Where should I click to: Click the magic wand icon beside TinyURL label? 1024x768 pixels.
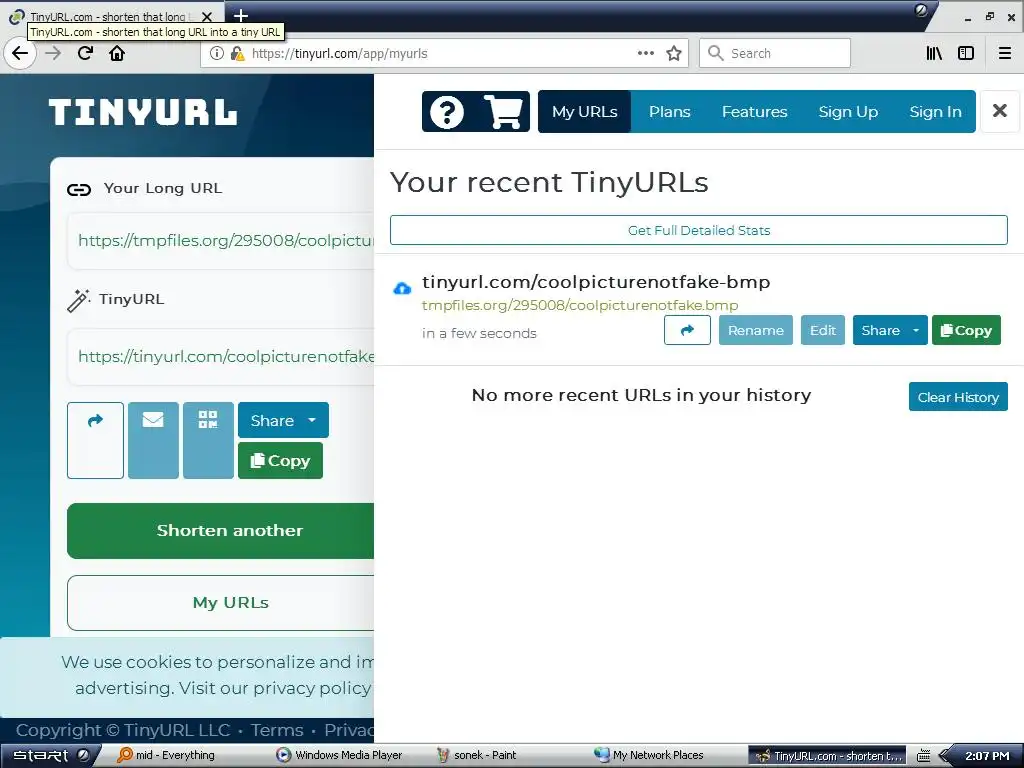tap(78, 300)
